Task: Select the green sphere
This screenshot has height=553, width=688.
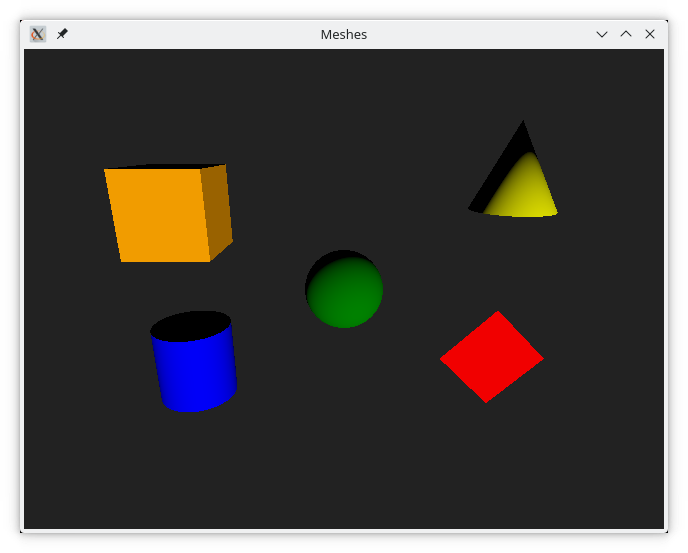Action: 345,292
